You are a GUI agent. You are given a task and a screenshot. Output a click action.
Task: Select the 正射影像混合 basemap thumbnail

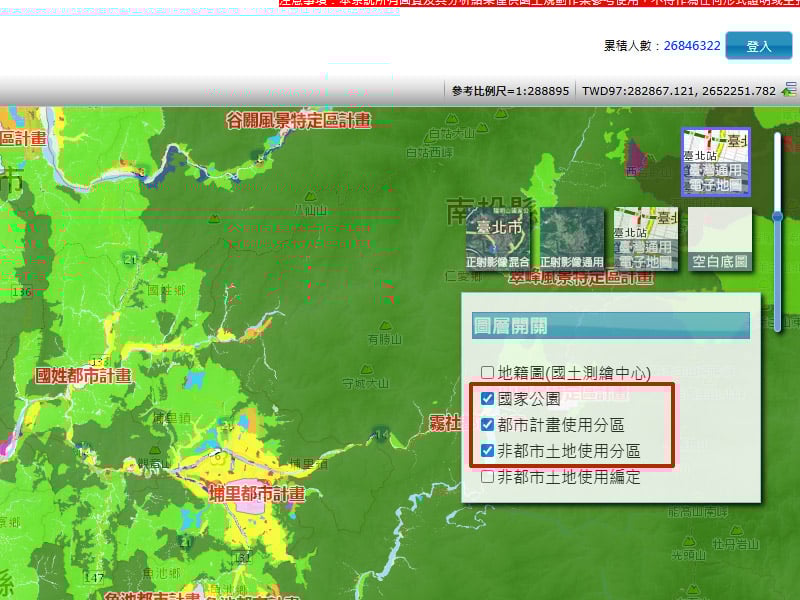(x=498, y=239)
